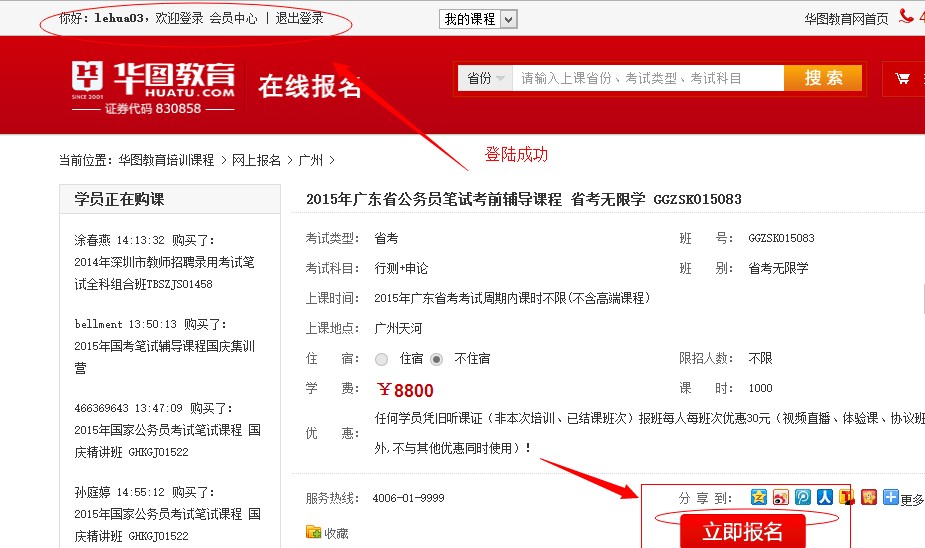
Task: Click 更多 share options text
Action: coord(912,500)
